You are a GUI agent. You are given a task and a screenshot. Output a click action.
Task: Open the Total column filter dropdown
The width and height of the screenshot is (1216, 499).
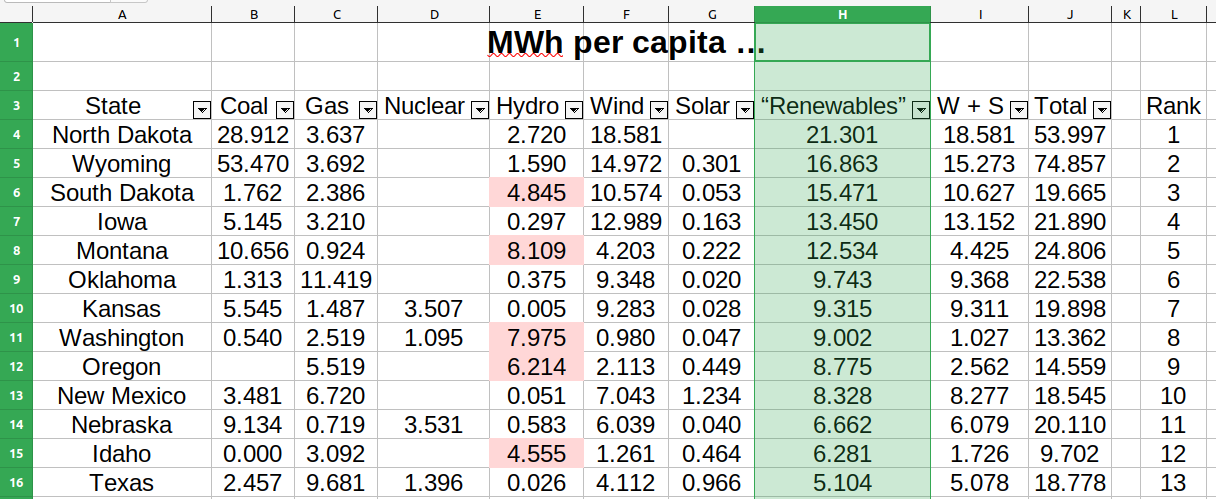tap(1102, 109)
